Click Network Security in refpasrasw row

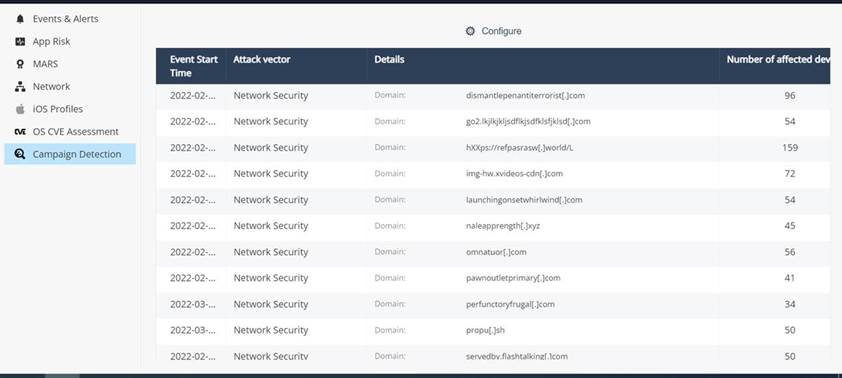point(271,148)
